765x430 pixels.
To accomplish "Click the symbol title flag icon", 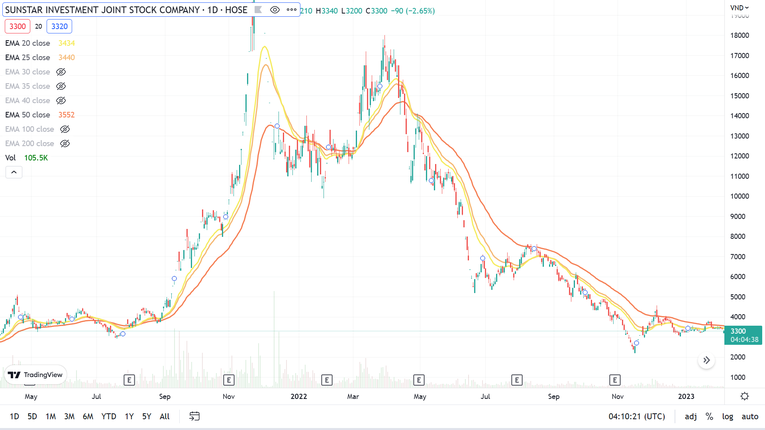I will tap(258, 10).
